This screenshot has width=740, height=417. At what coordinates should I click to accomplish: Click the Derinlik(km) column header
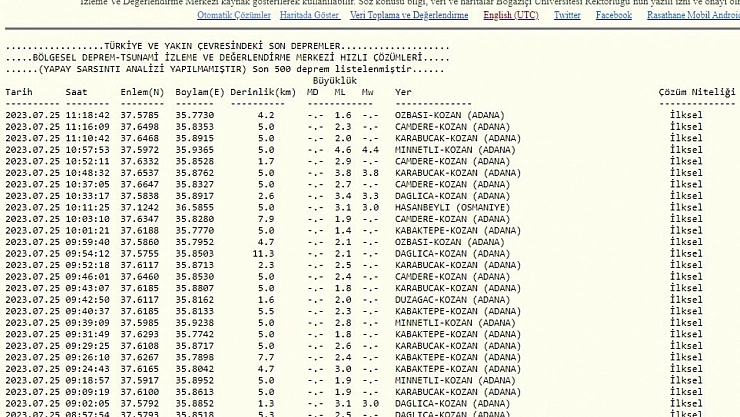263,92
